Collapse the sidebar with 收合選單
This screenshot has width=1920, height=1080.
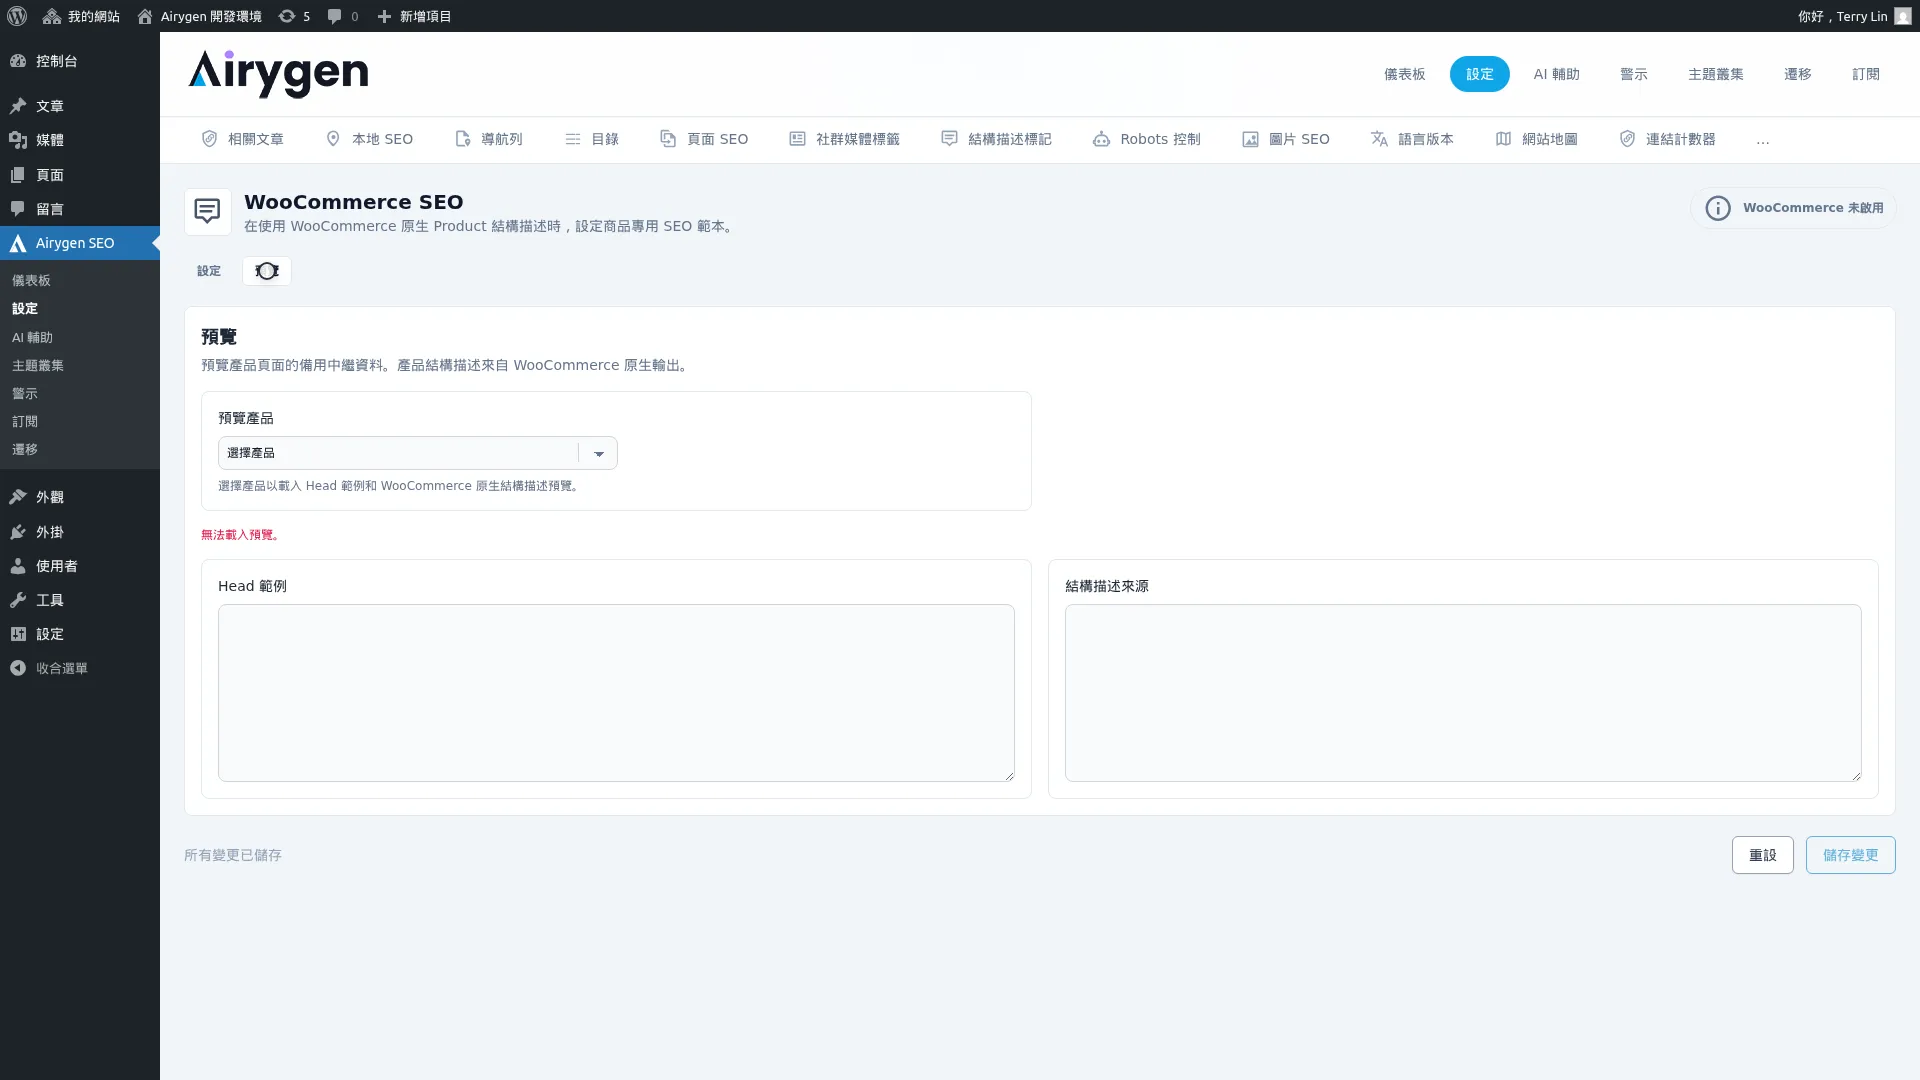pyautogui.click(x=80, y=668)
